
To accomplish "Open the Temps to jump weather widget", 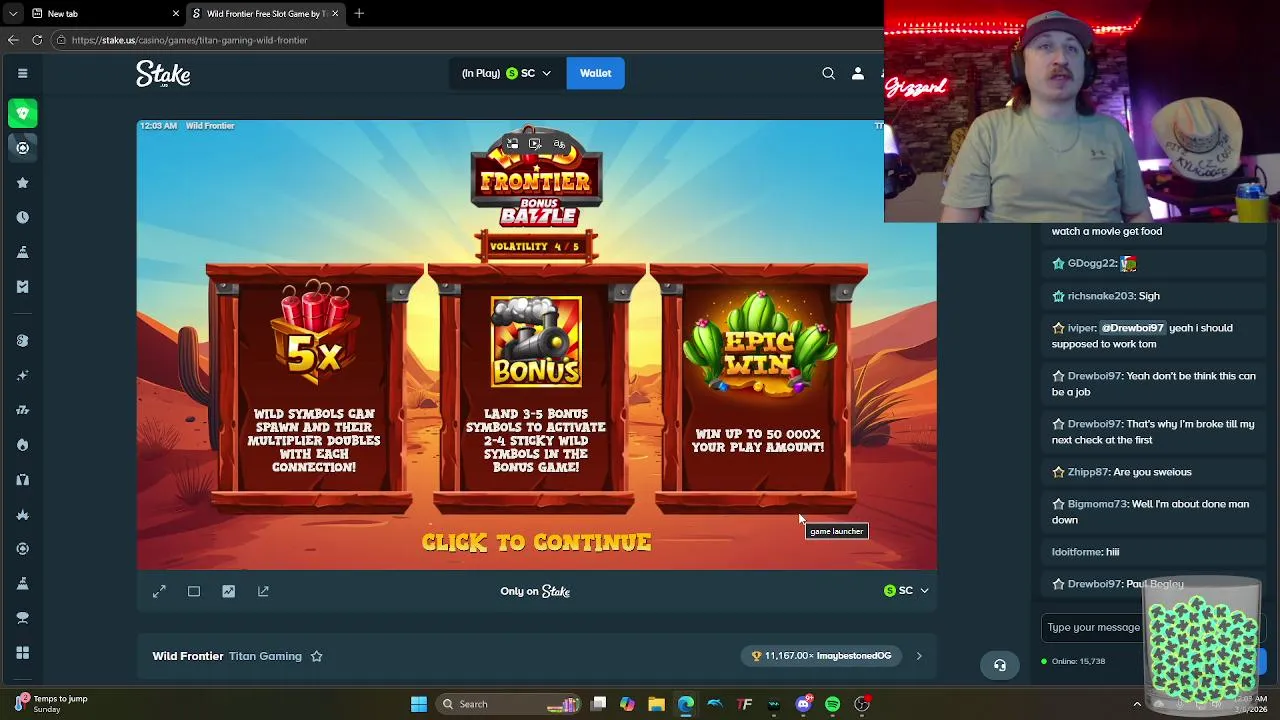I will 50,704.
